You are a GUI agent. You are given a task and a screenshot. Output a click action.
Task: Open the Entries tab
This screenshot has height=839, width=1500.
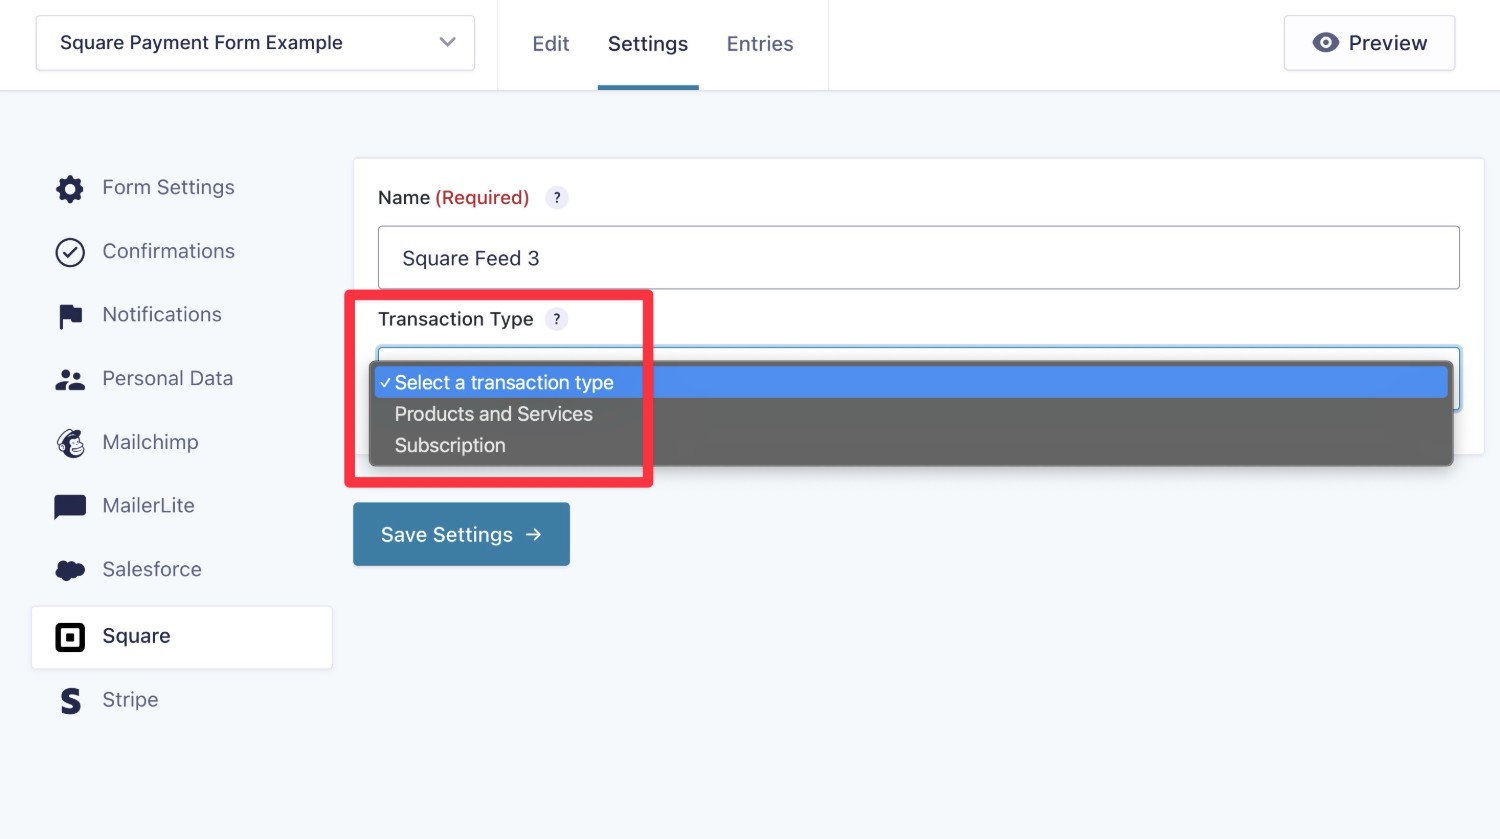760,44
